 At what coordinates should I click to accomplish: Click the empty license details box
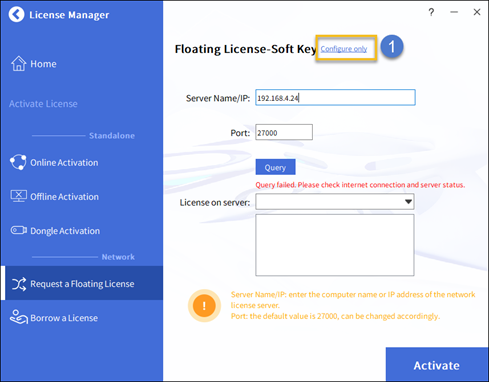click(x=335, y=245)
